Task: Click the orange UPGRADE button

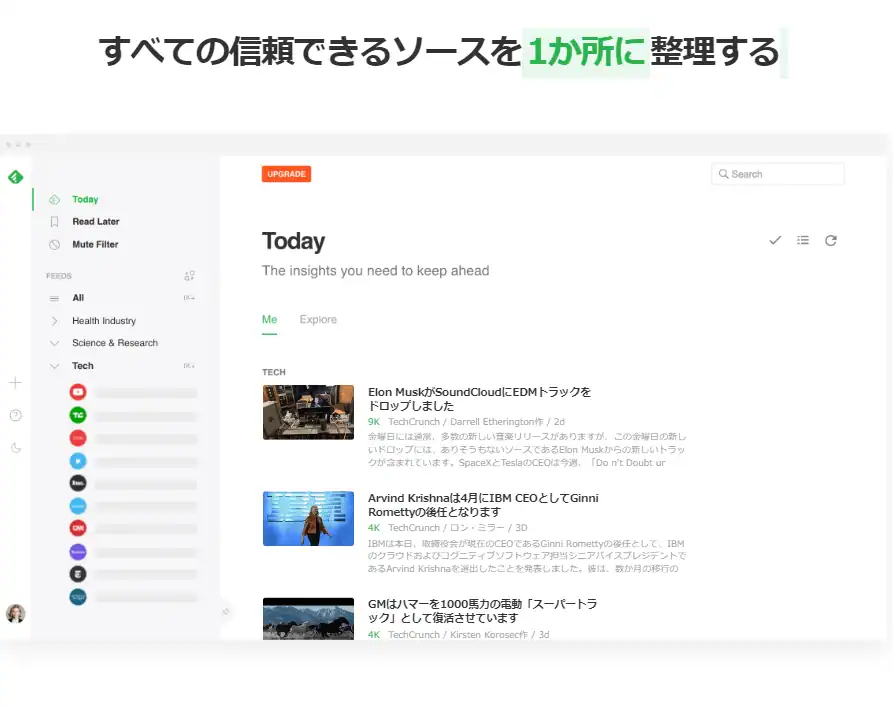Action: (x=286, y=174)
